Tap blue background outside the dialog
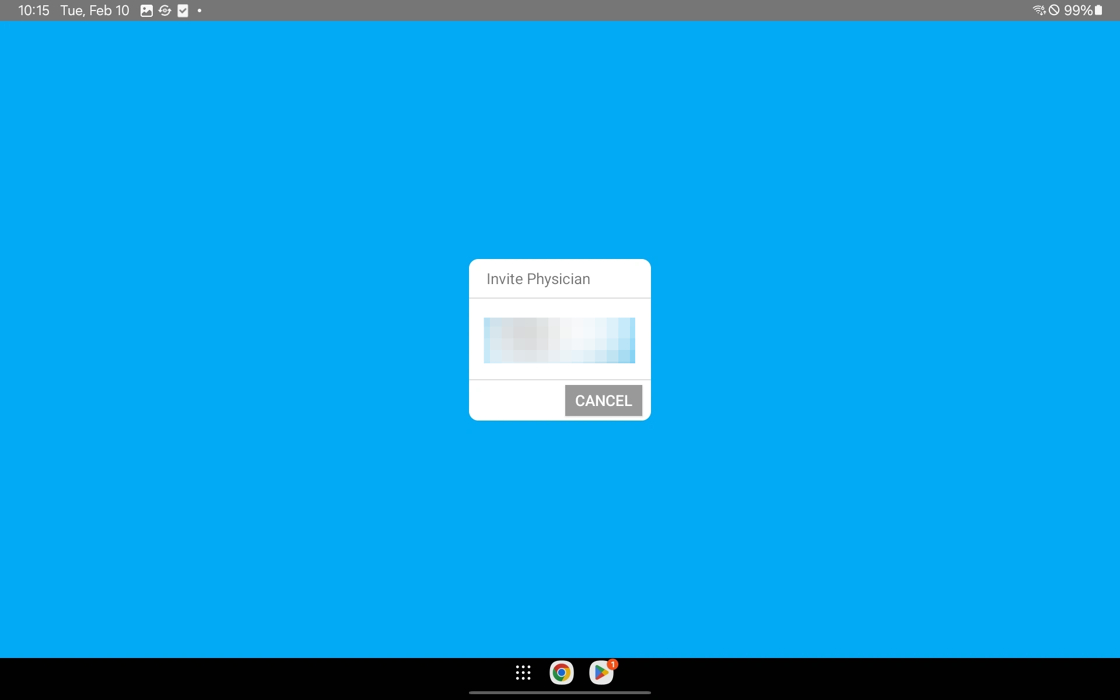 (250, 400)
